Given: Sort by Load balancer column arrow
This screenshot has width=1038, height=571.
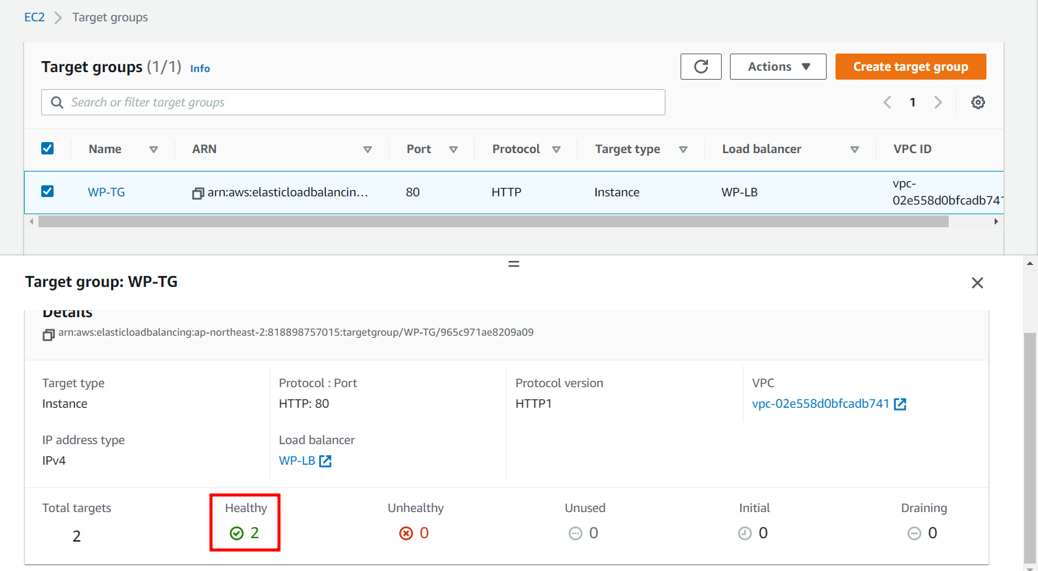Looking at the screenshot, I should (855, 150).
